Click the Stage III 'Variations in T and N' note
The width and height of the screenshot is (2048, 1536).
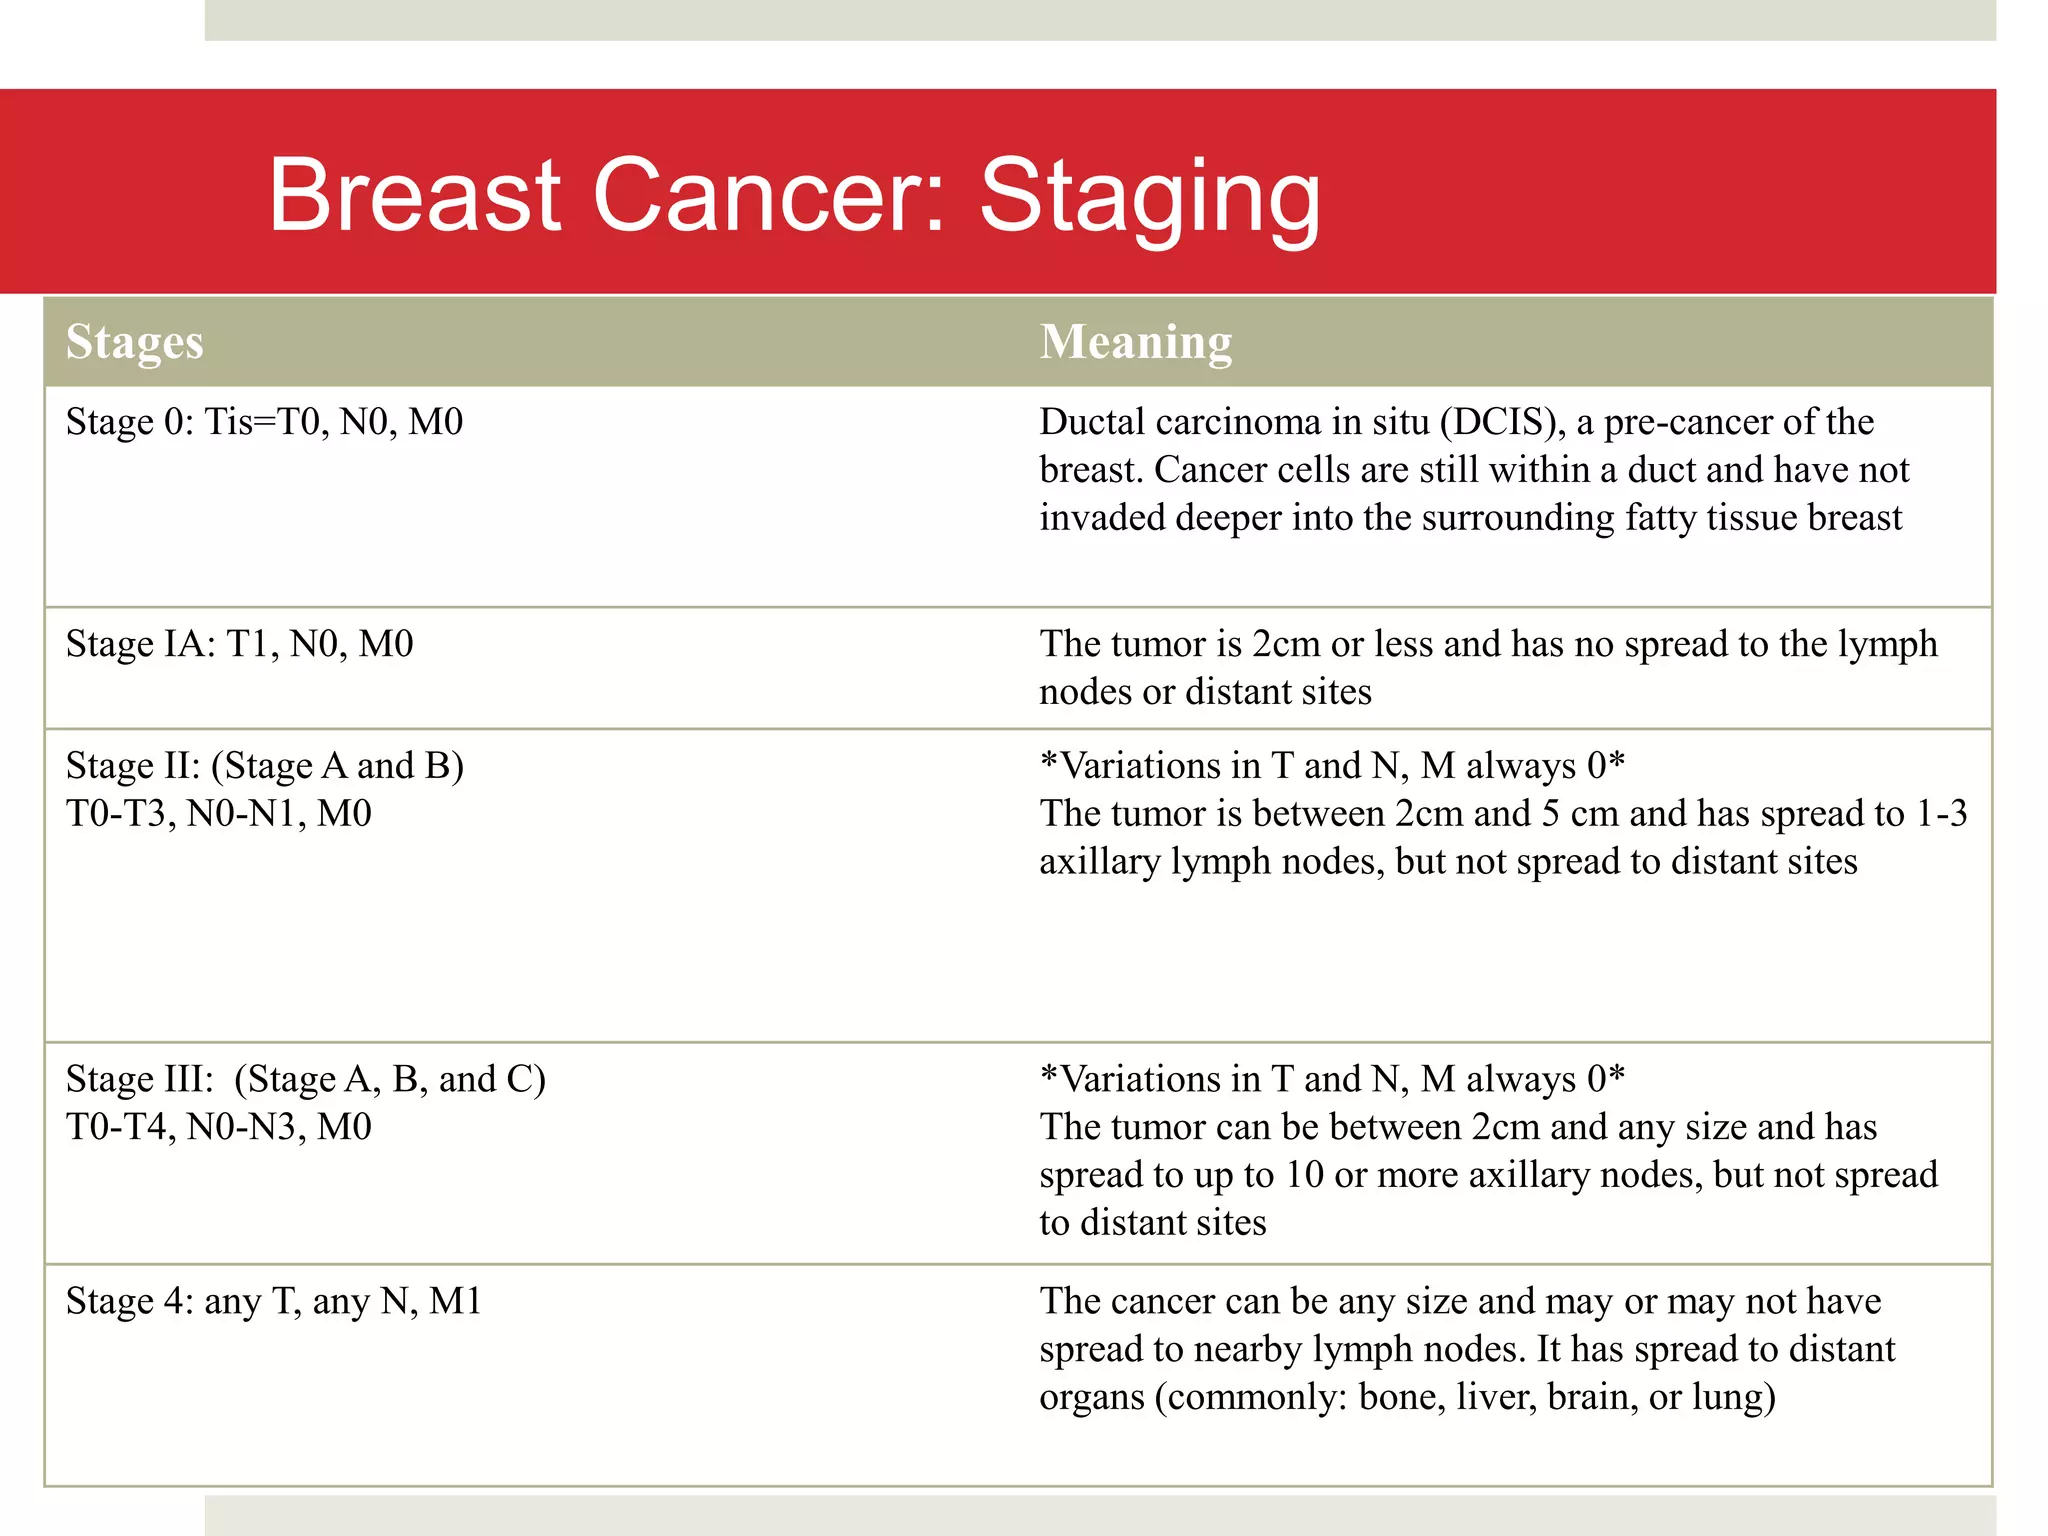(1332, 1079)
